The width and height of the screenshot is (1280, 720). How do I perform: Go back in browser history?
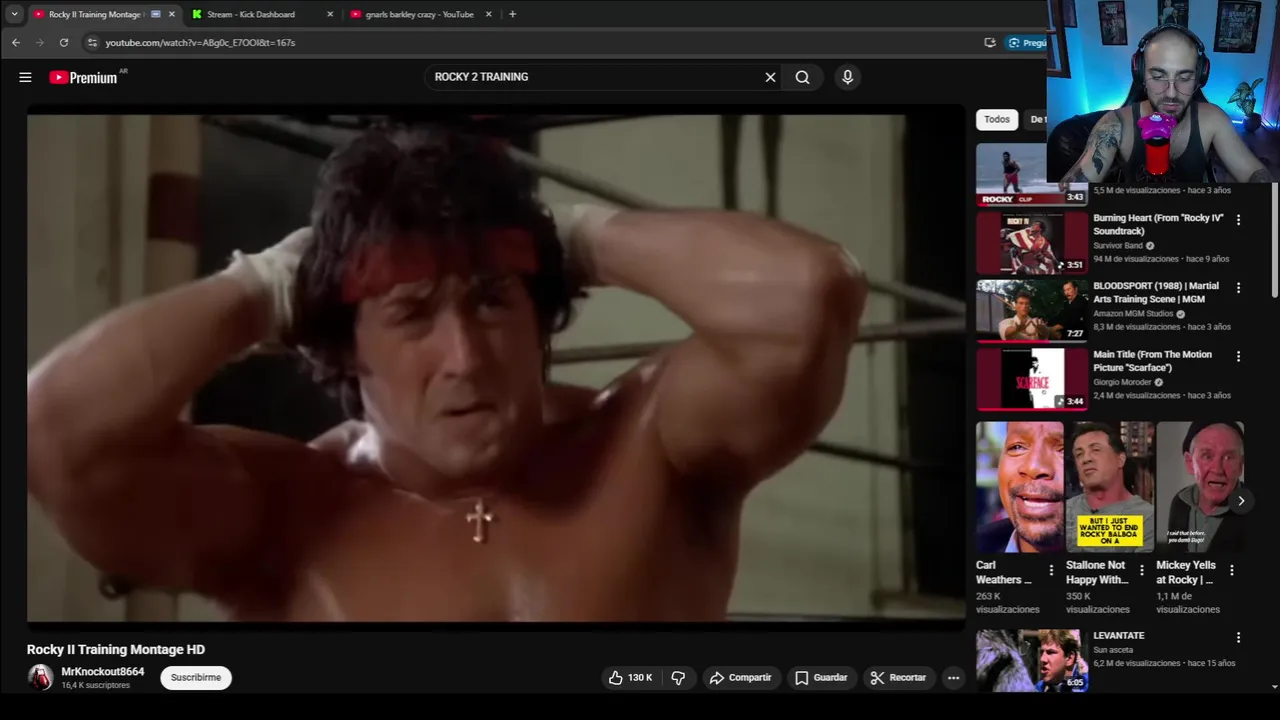pos(16,43)
